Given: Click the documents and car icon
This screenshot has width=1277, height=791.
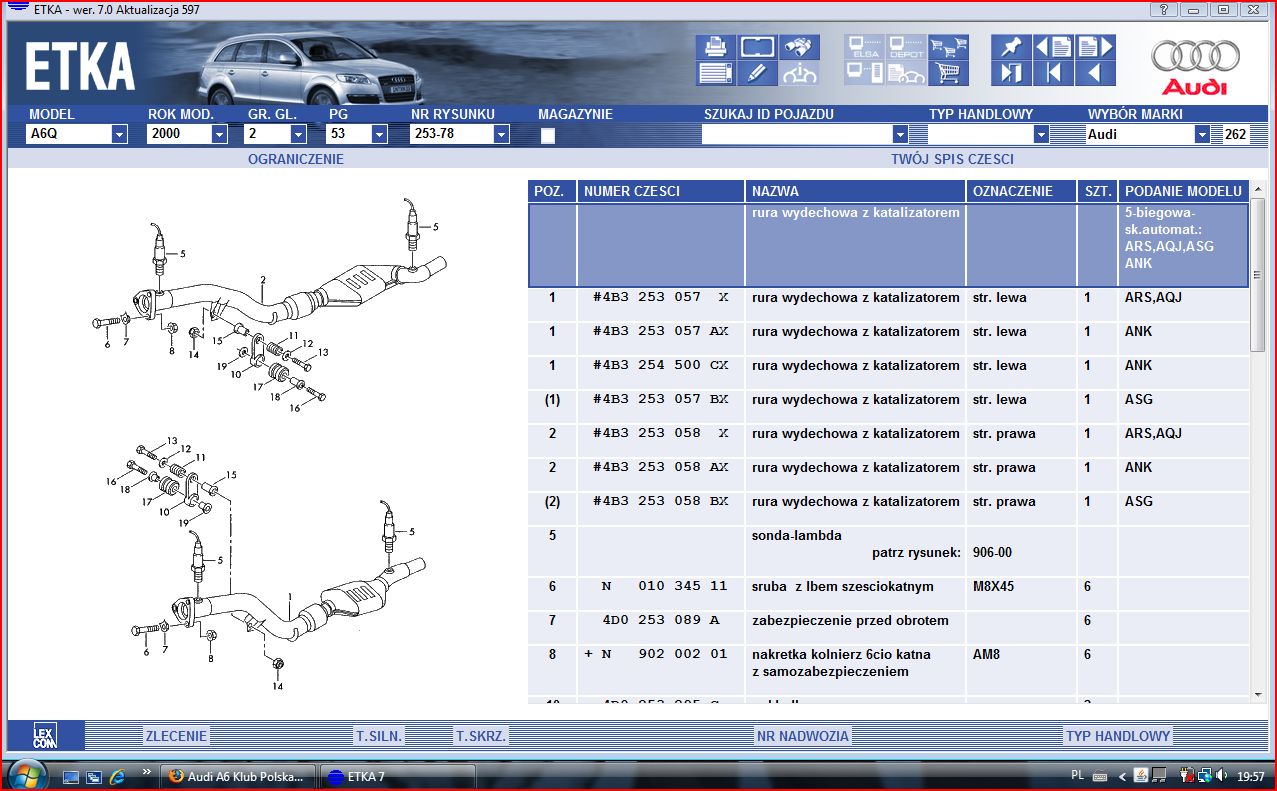Looking at the screenshot, I should click(x=906, y=73).
